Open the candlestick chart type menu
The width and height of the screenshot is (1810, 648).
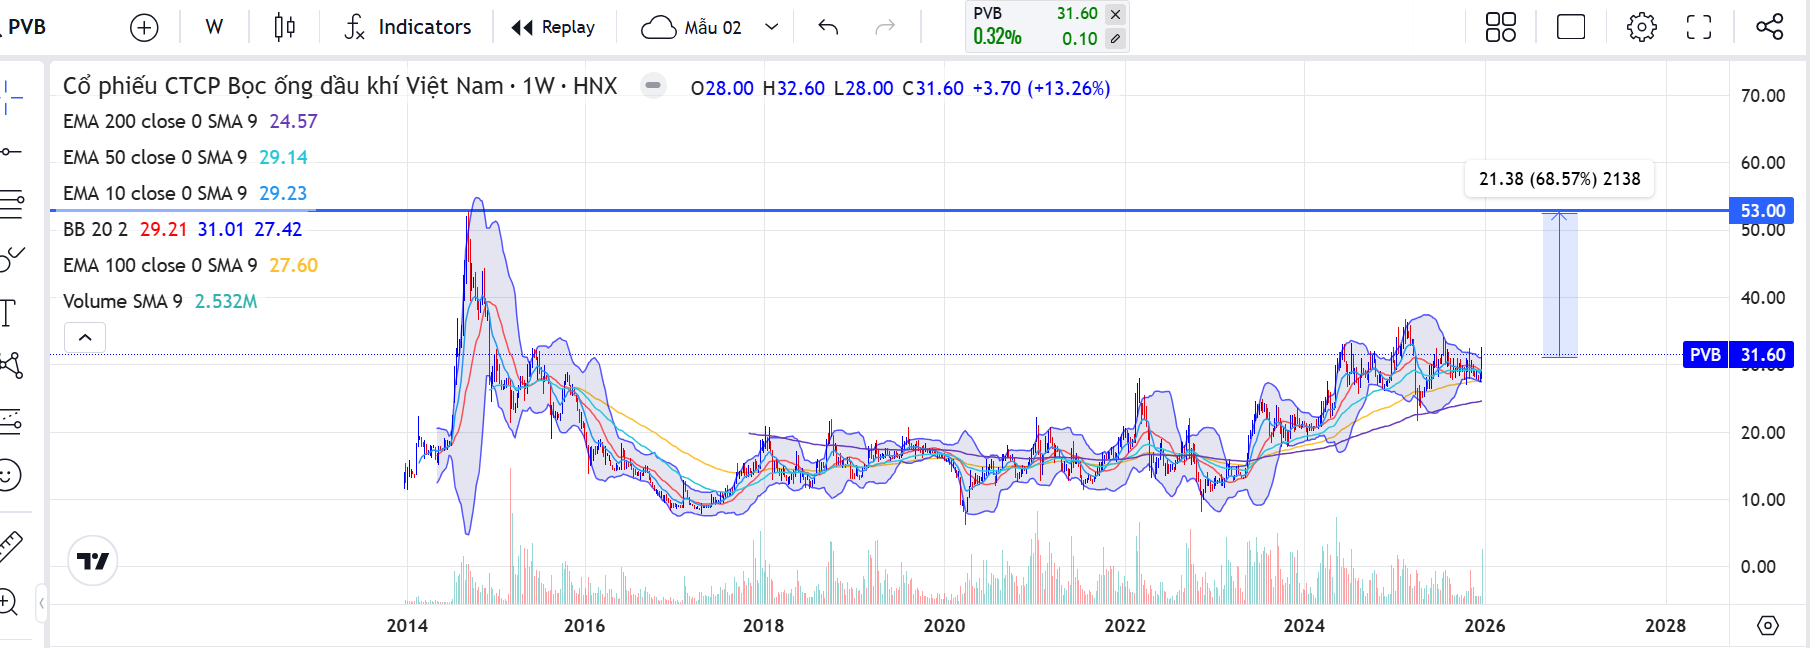coord(284,27)
